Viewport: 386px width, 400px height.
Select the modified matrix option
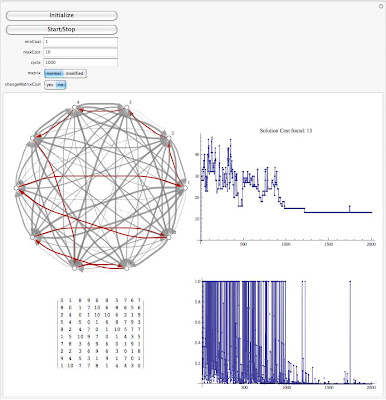coord(75,73)
